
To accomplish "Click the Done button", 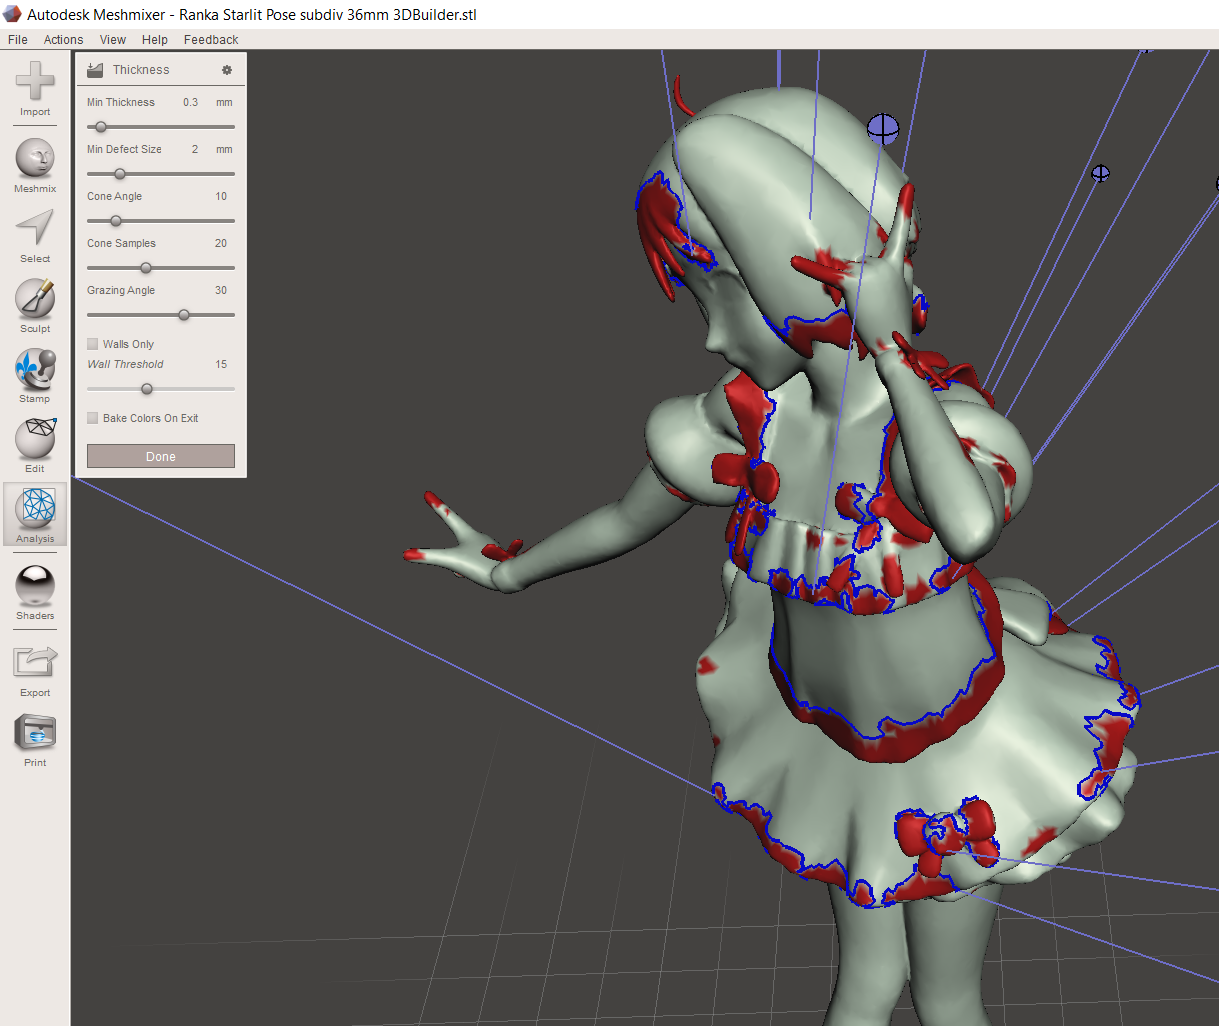I will click(x=161, y=456).
